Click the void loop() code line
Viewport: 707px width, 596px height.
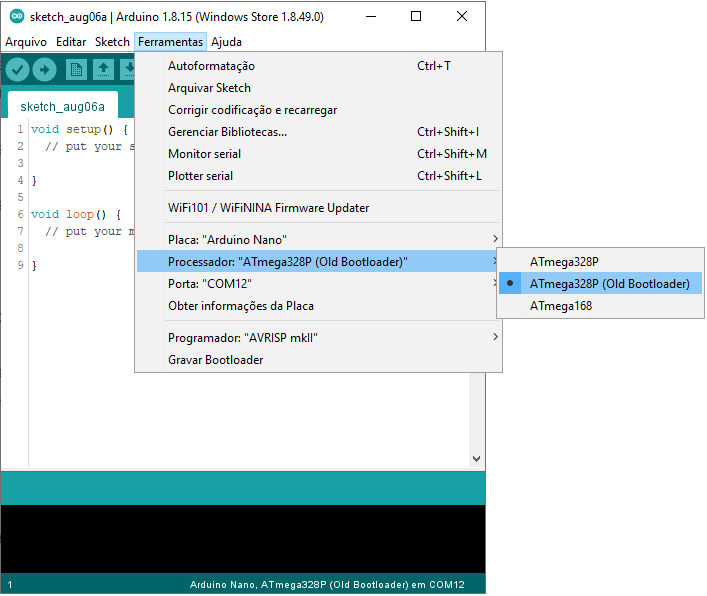pos(76,214)
